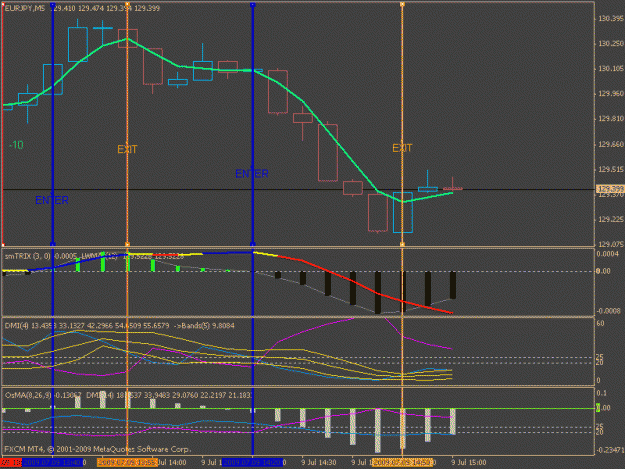625x469 pixels.
Task: Click the >Bands(5) 9.8084 label
Action: point(204,326)
